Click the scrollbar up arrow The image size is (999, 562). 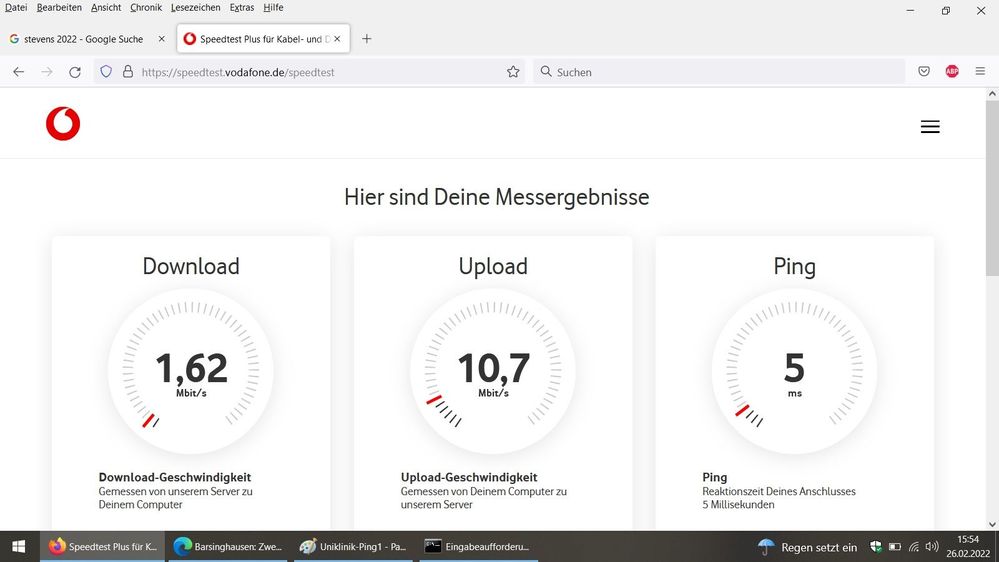[x=992, y=94]
